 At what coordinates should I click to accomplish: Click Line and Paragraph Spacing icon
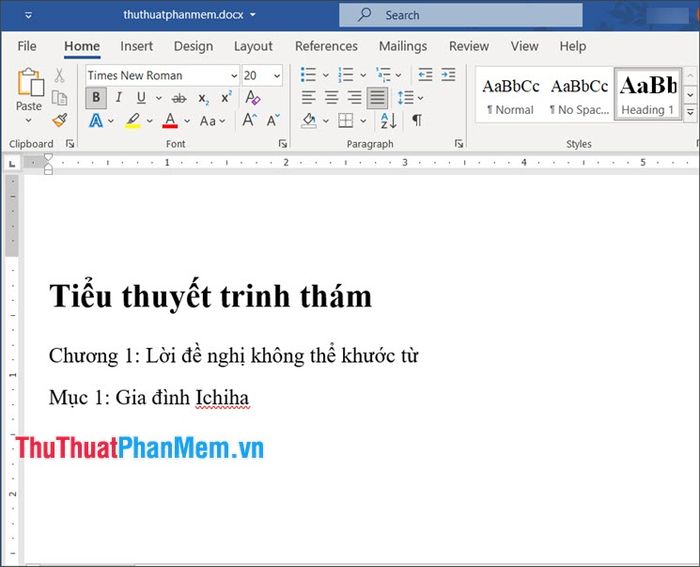coord(405,98)
